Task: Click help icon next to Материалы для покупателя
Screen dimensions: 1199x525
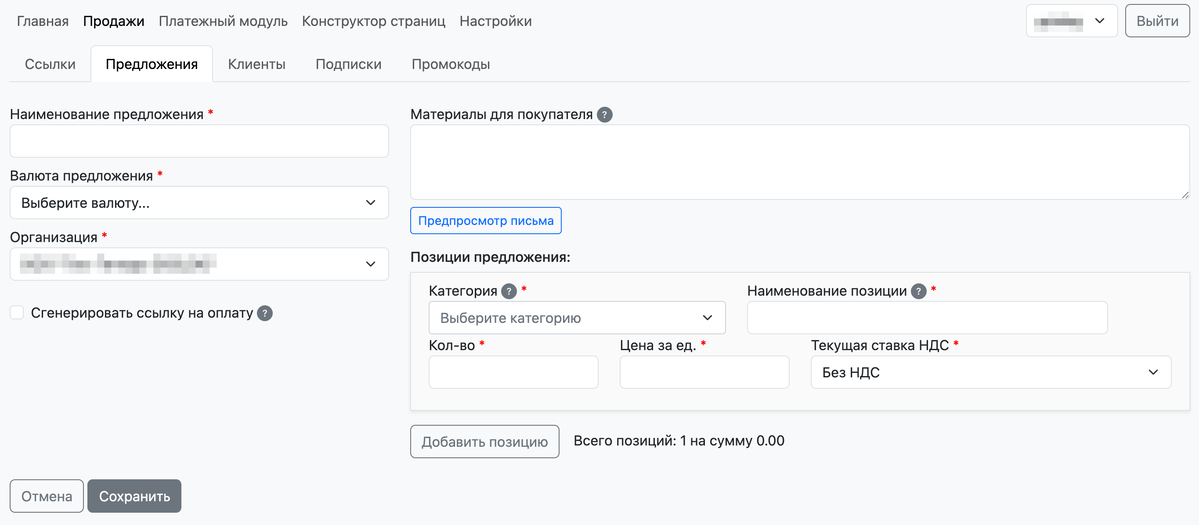Action: tap(605, 115)
